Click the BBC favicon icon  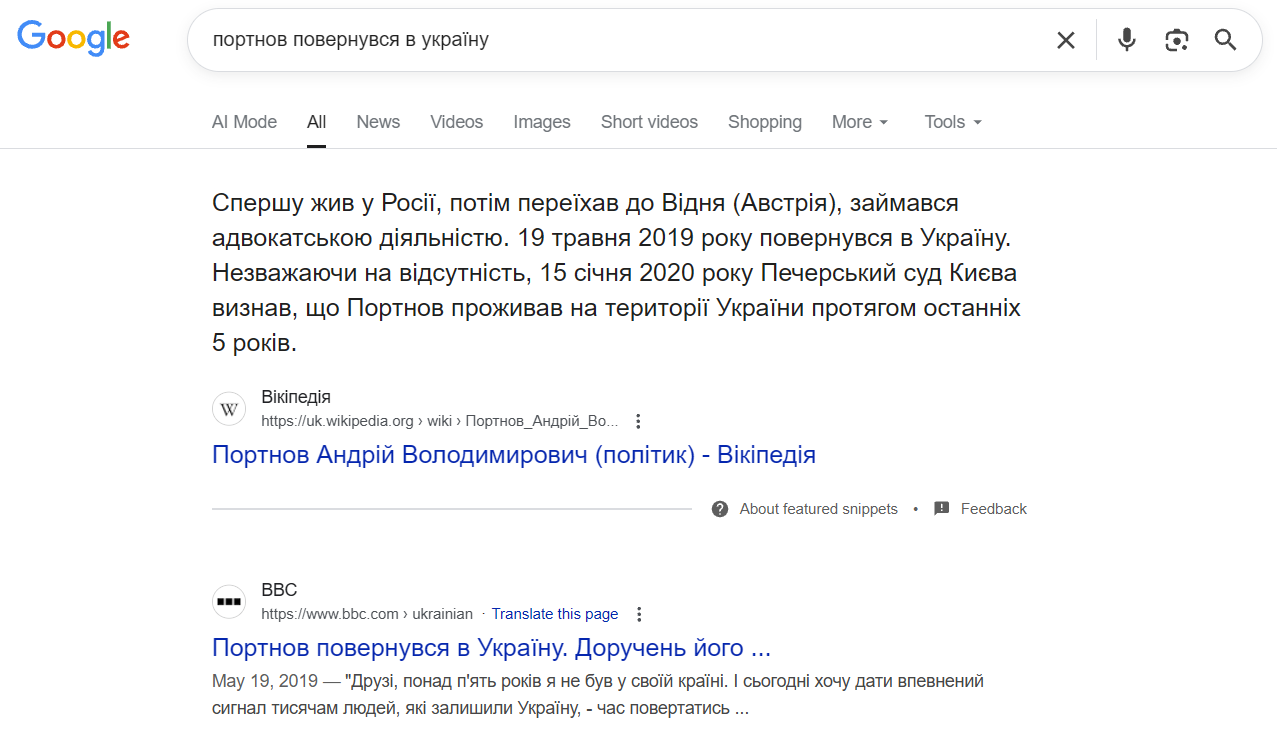(229, 602)
